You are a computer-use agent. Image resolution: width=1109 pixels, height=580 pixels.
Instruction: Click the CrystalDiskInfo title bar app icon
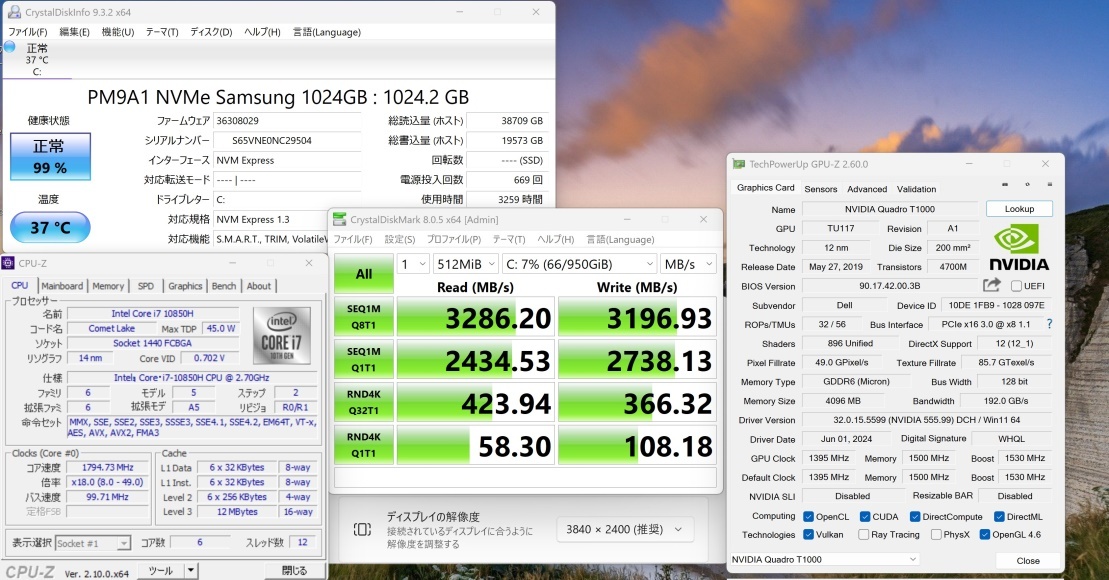point(14,12)
